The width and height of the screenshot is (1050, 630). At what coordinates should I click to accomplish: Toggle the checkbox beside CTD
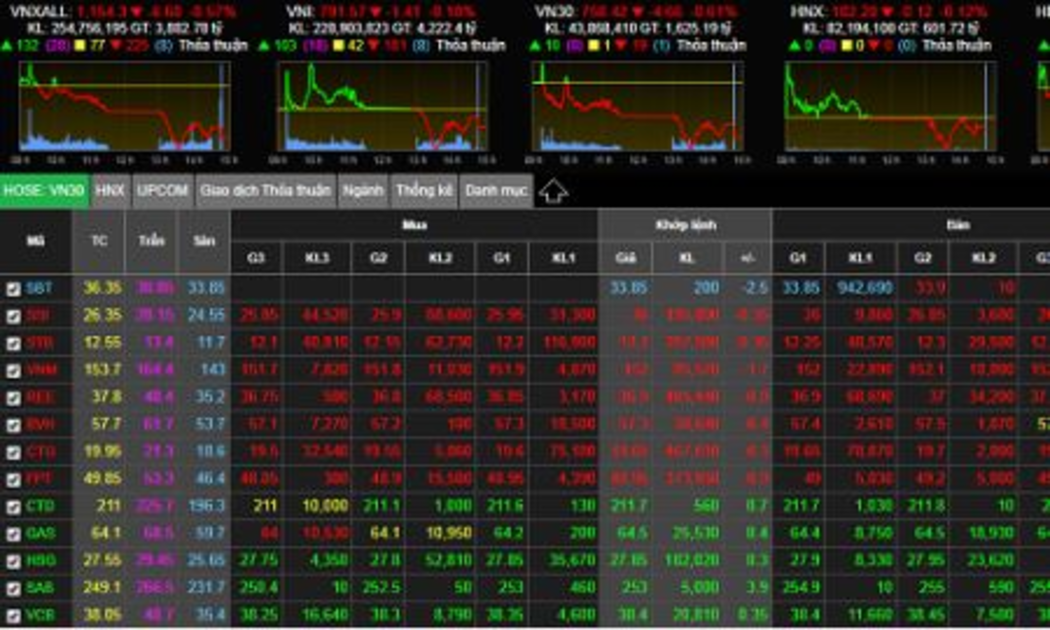click(x=13, y=507)
